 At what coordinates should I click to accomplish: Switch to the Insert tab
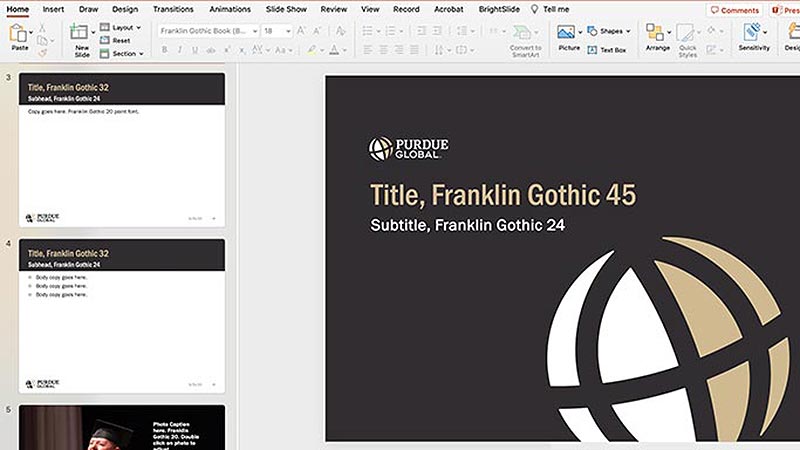tap(53, 9)
